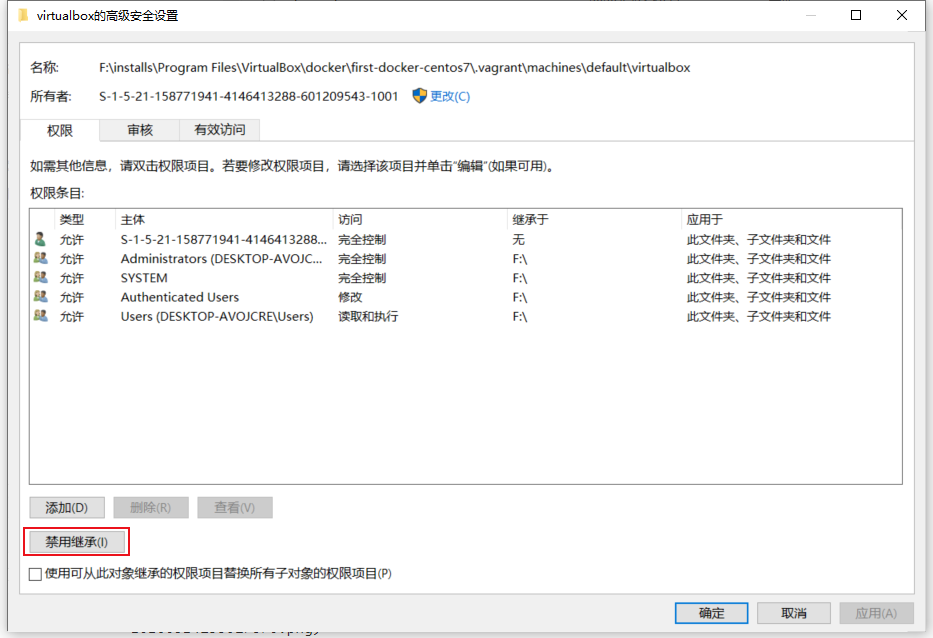Image resolution: width=933 pixels, height=638 pixels.
Task: Click 读取和执行 access value in Users row
Action: [368, 316]
